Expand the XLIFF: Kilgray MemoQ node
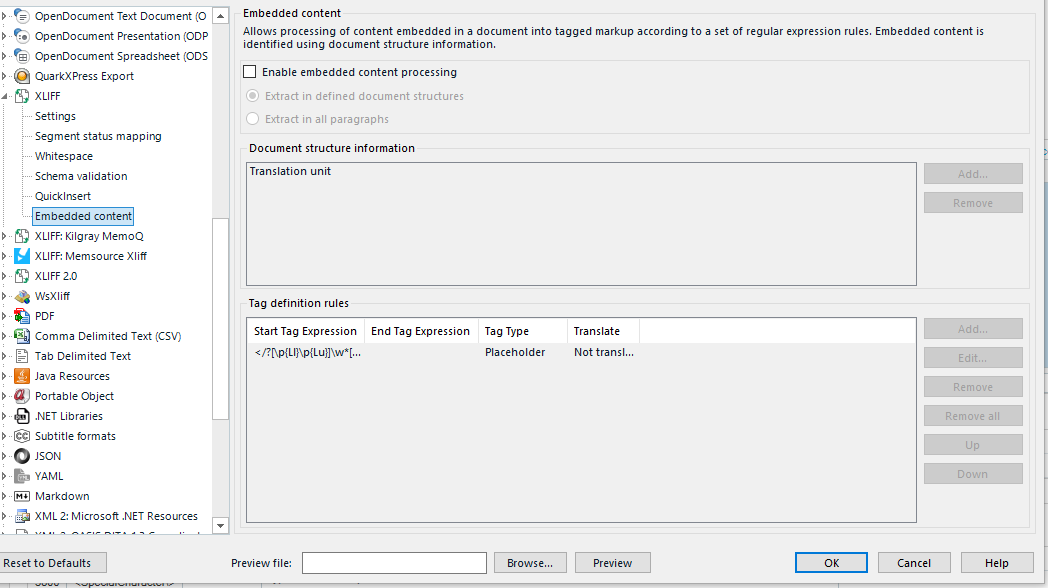The height and width of the screenshot is (588, 1048). 4,236
